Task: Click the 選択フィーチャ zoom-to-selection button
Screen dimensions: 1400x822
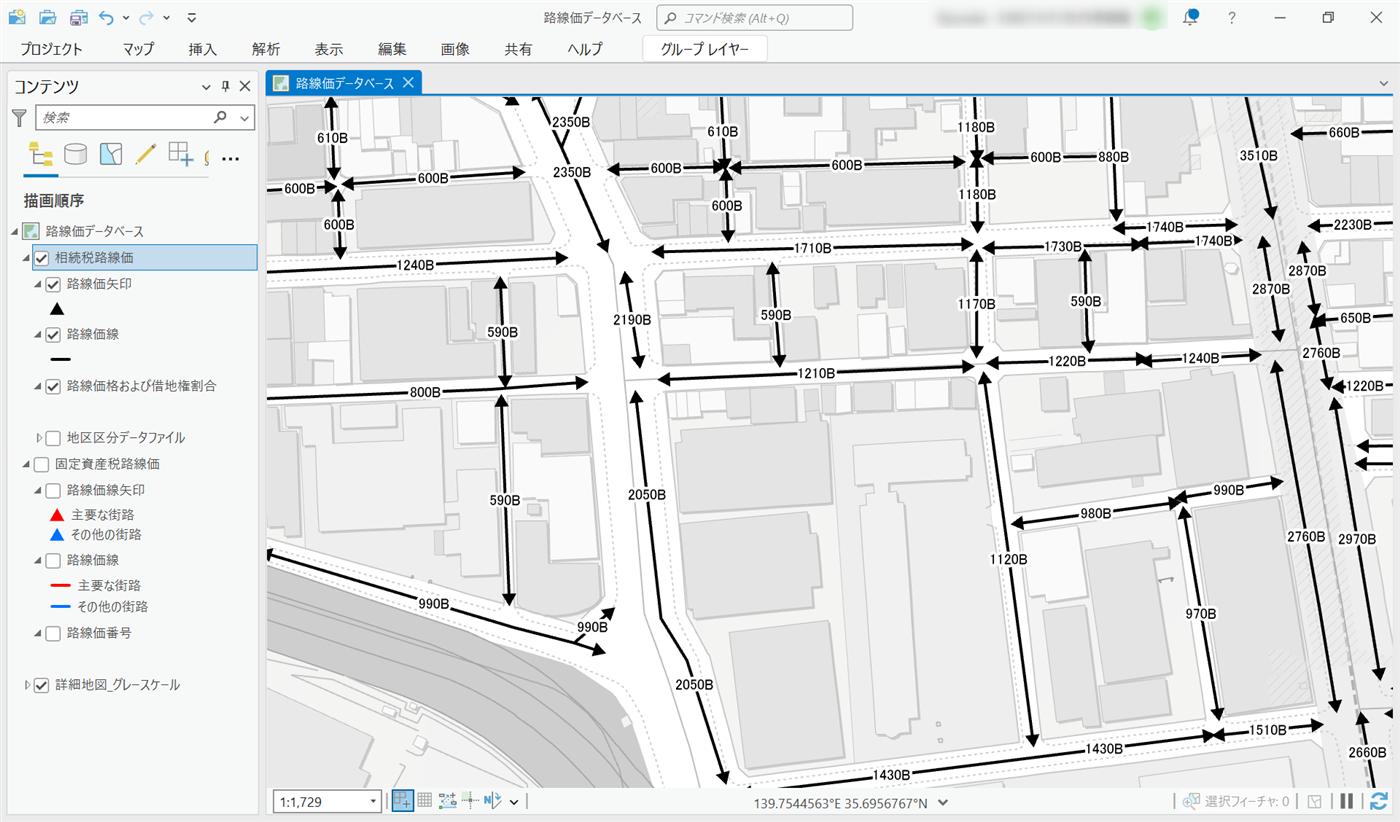Action: pos(1191,801)
